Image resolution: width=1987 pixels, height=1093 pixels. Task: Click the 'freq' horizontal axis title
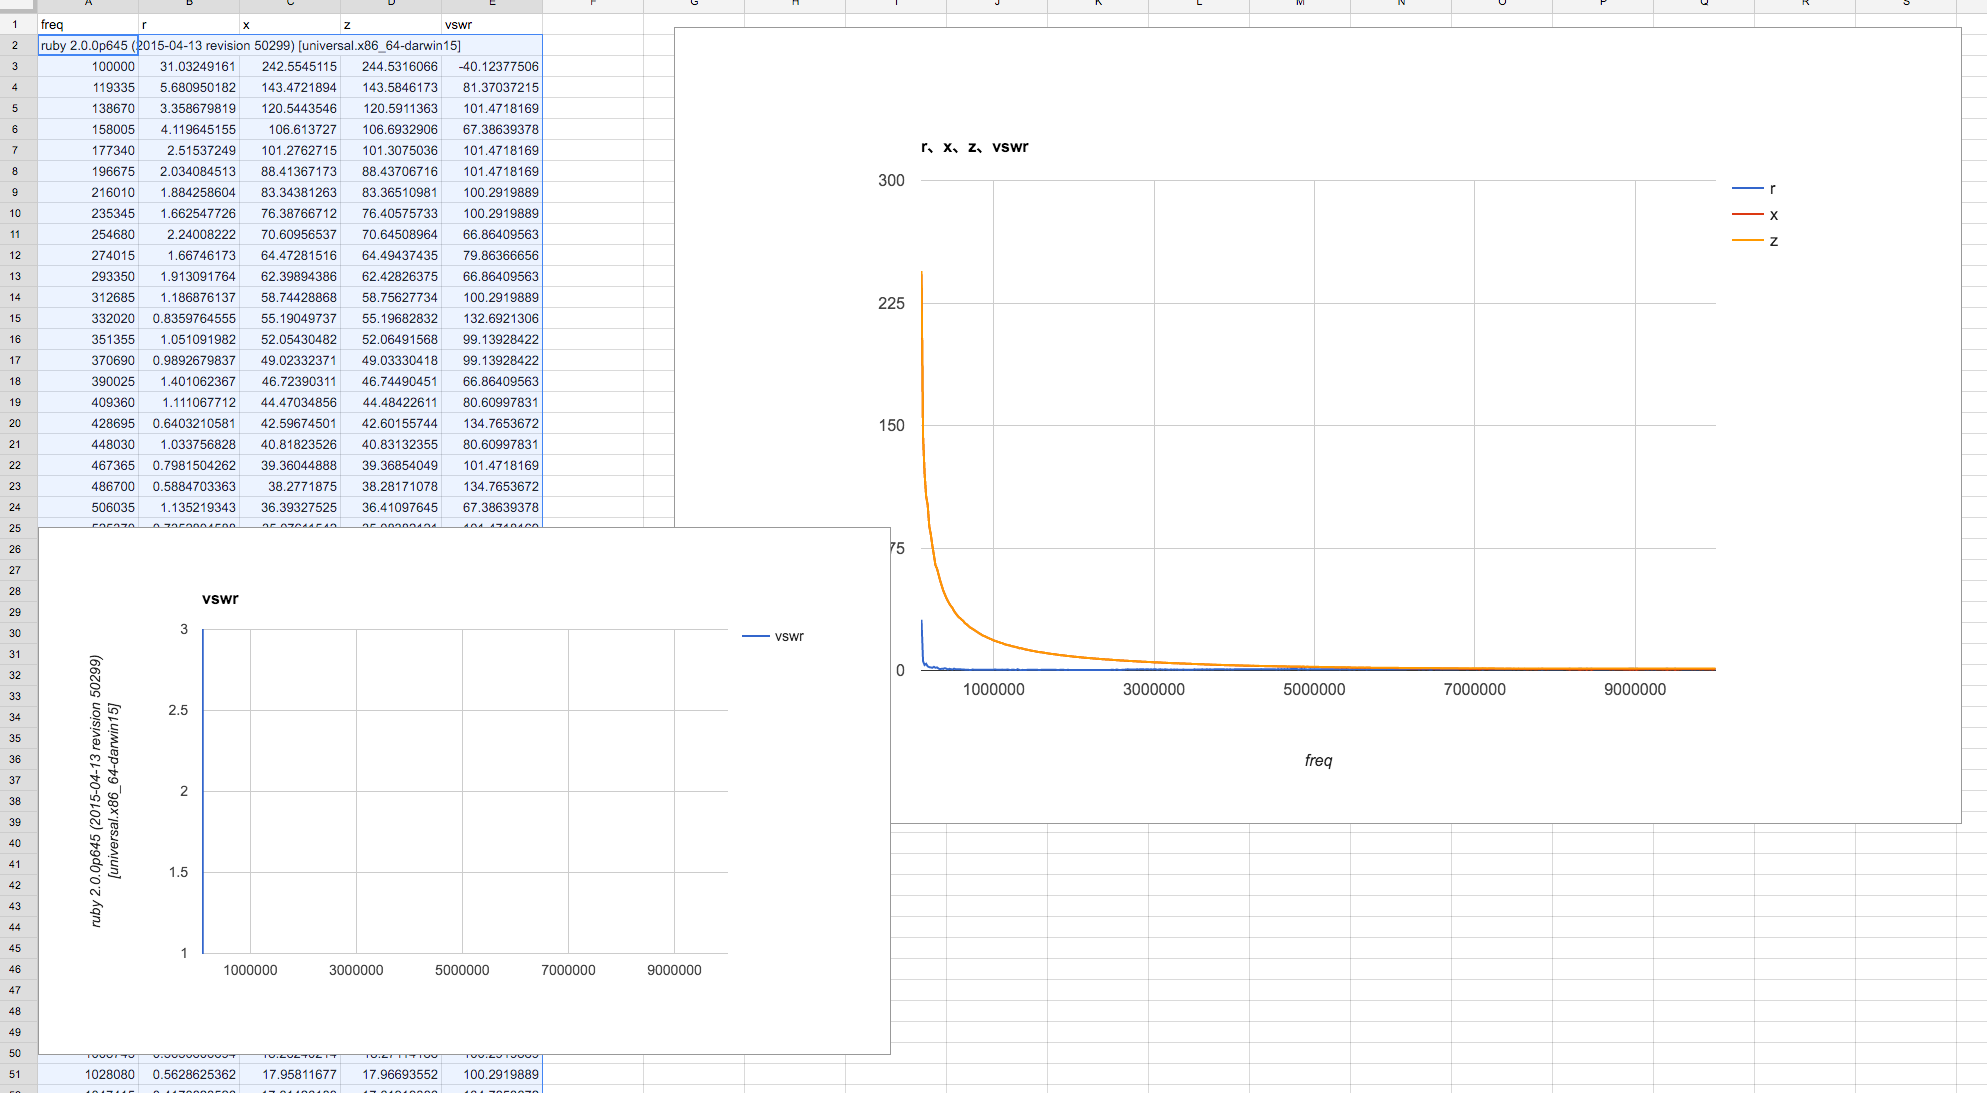pos(1318,761)
